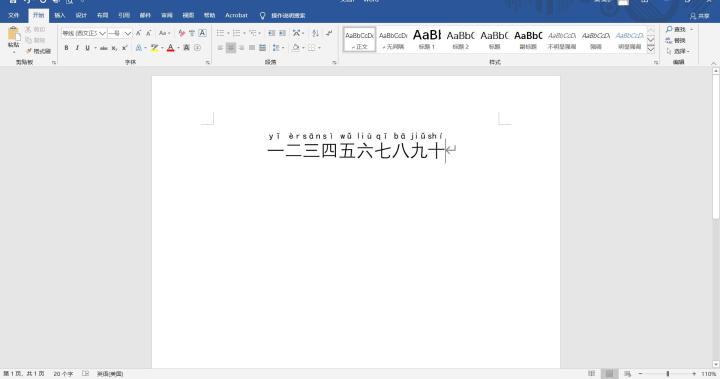Click the clear formatting icon
The image size is (720, 379).
pos(181,33)
